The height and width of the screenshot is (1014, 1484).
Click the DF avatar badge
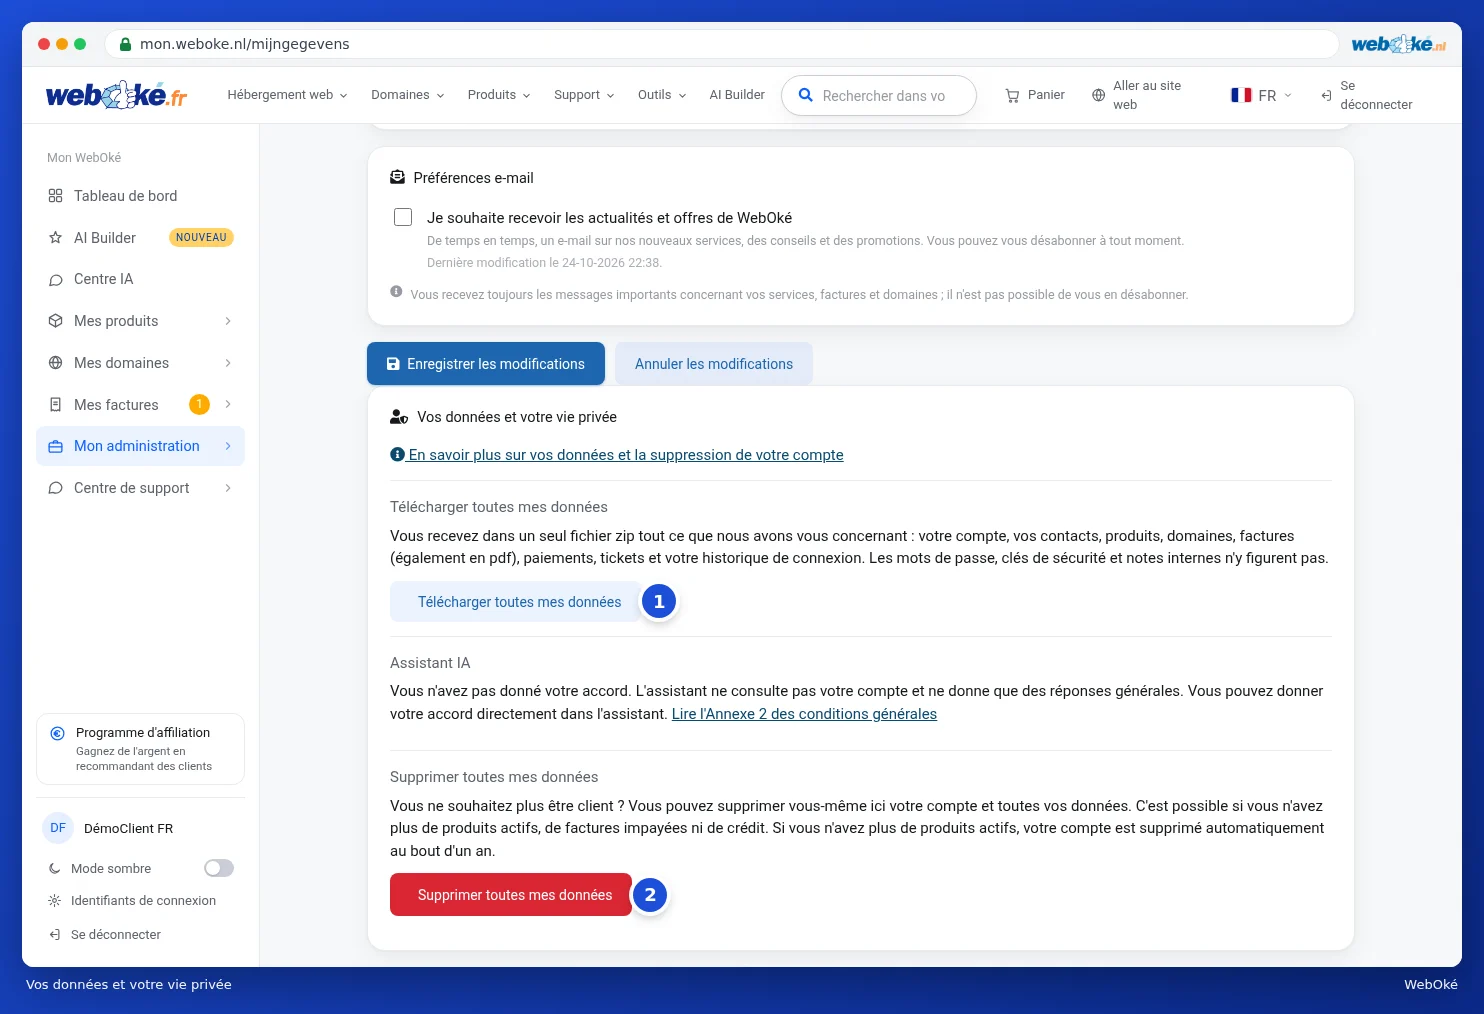[x=58, y=828]
